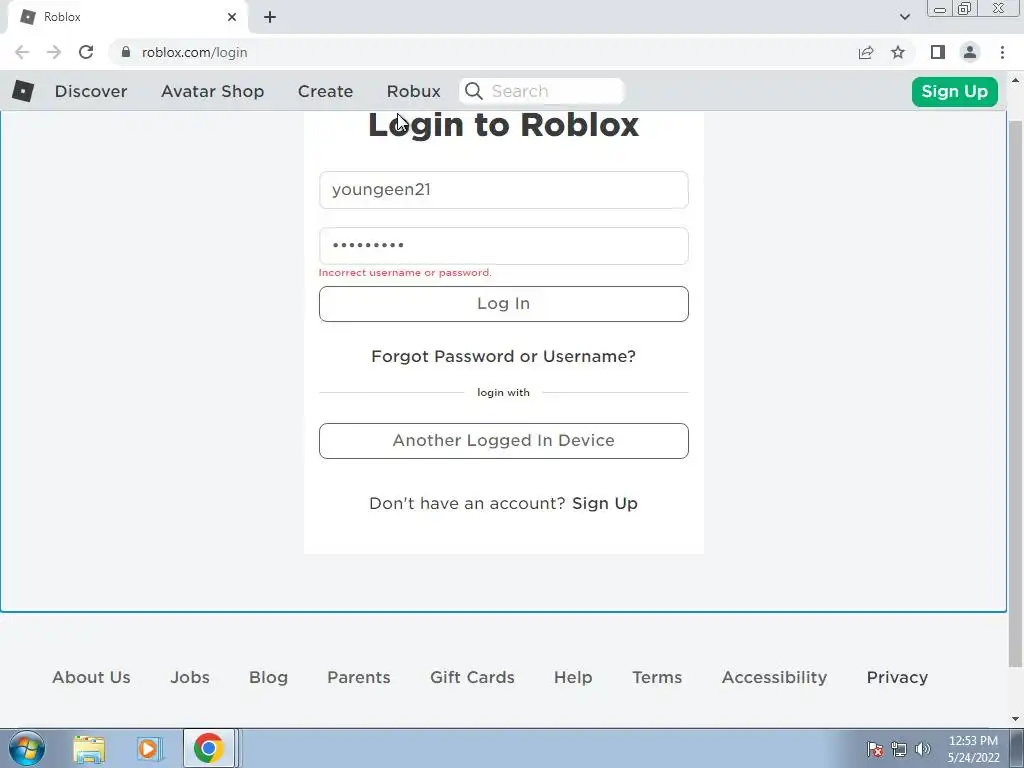The image size is (1024, 768).
Task: Go back with the browser back arrow
Action: pos(22,52)
